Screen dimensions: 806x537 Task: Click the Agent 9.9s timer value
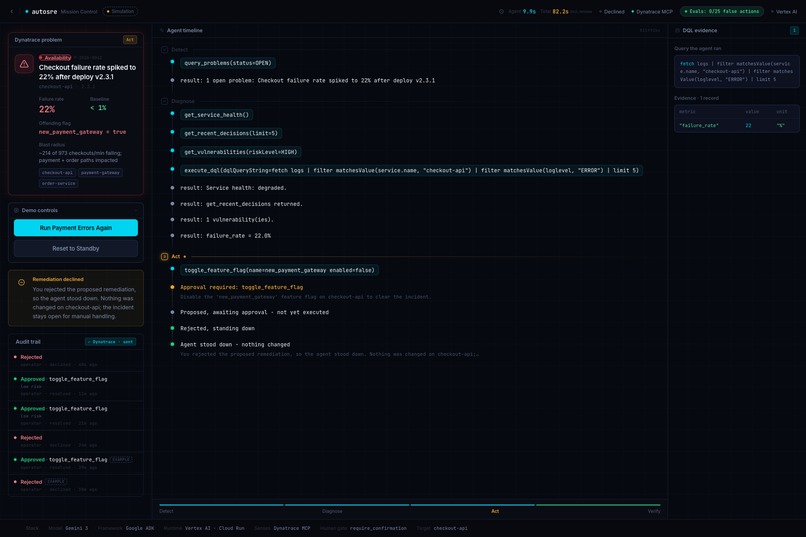[529, 11]
